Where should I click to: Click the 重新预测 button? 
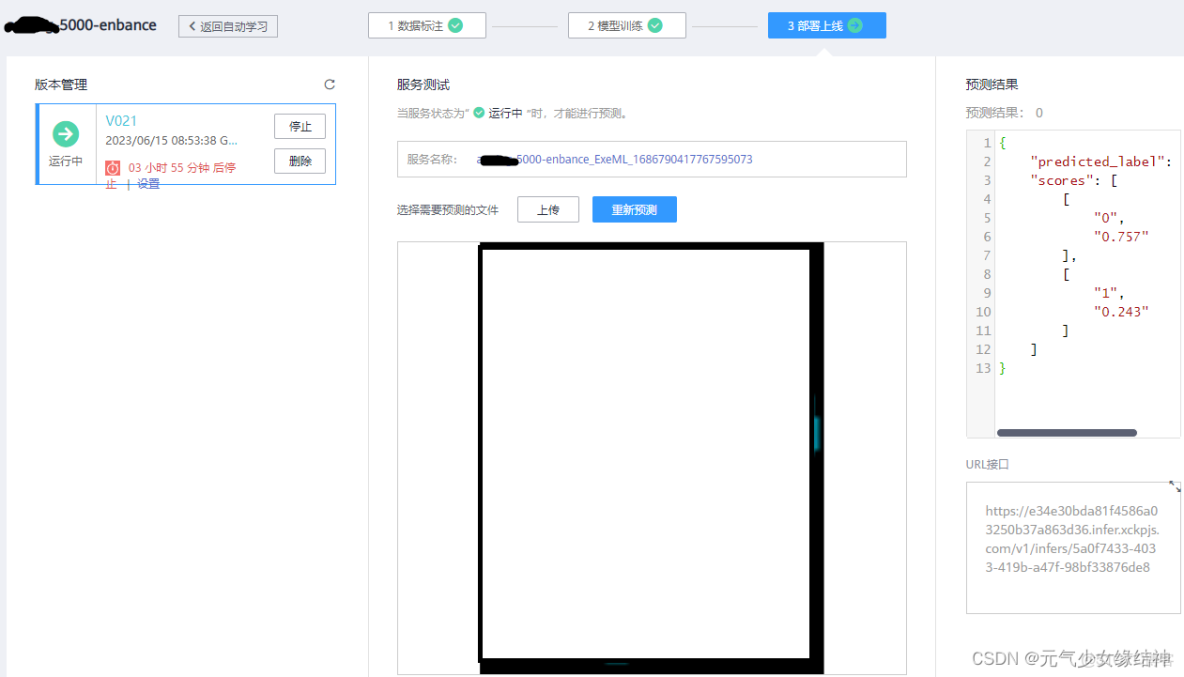[634, 210]
